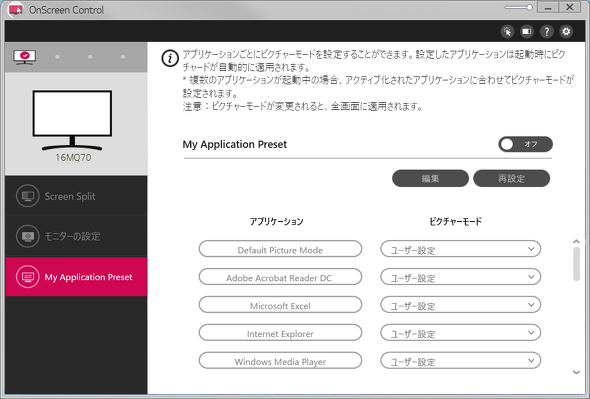
Task: Click the OnScreen Control title bar logo
Action: [15, 9]
